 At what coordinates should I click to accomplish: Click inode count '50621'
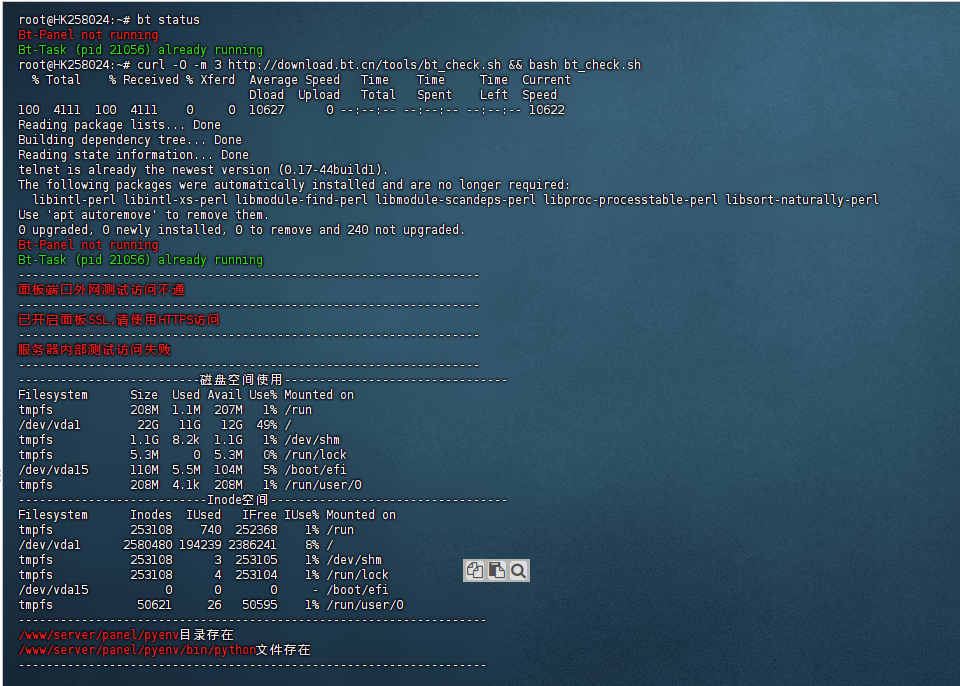point(155,605)
